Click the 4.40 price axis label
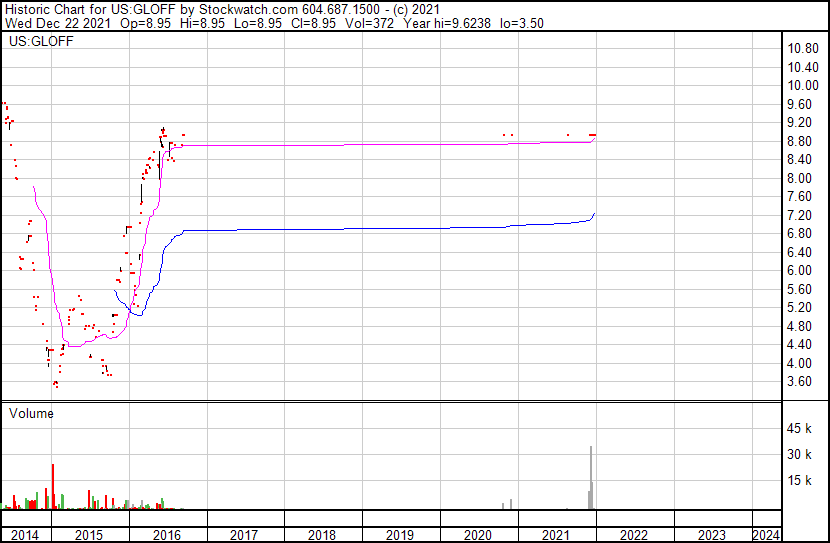The height and width of the screenshot is (543, 830). click(799, 345)
